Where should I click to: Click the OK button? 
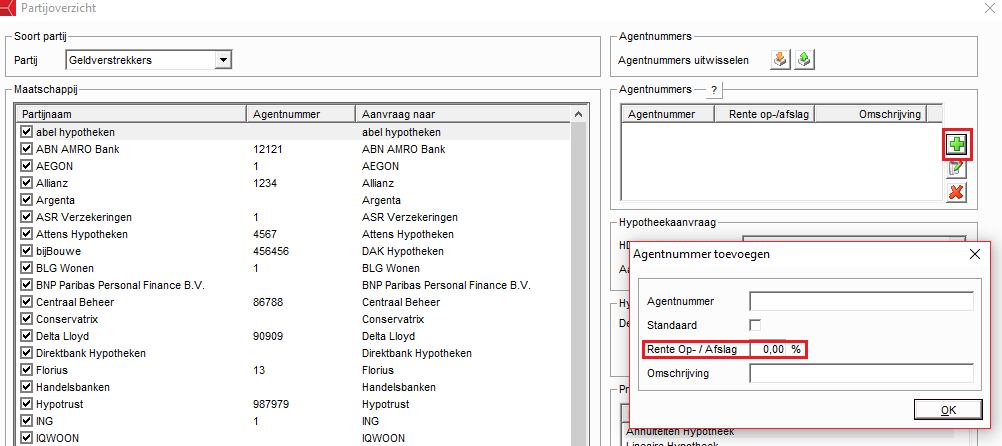(947, 410)
